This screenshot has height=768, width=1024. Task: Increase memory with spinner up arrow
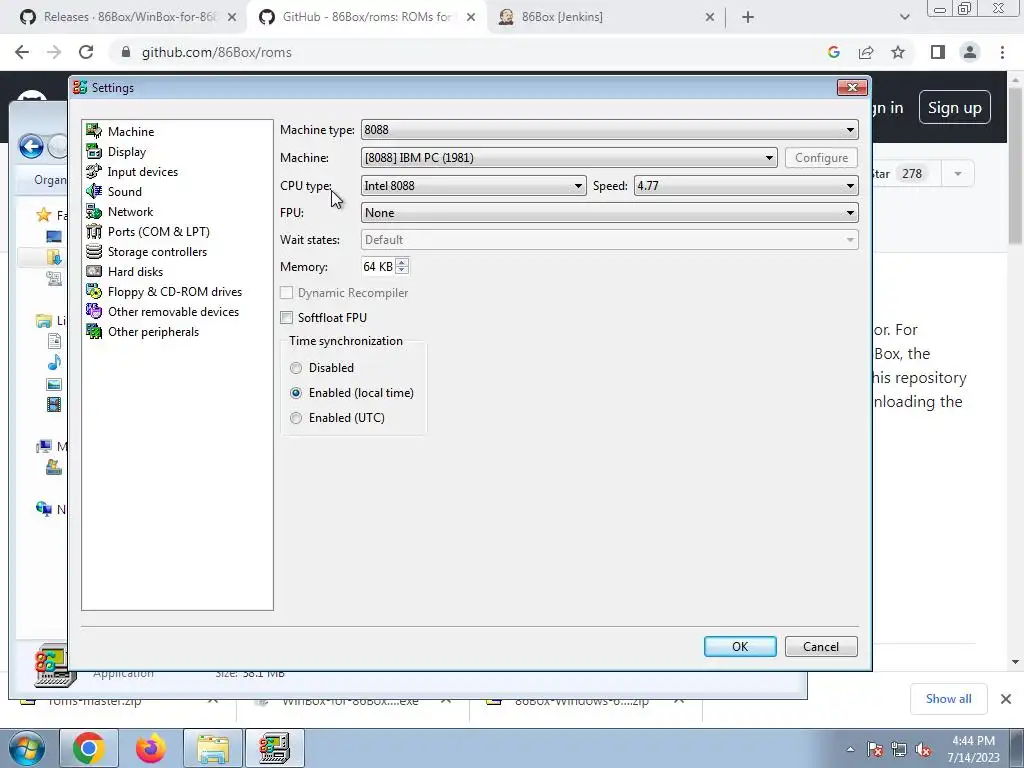click(402, 263)
